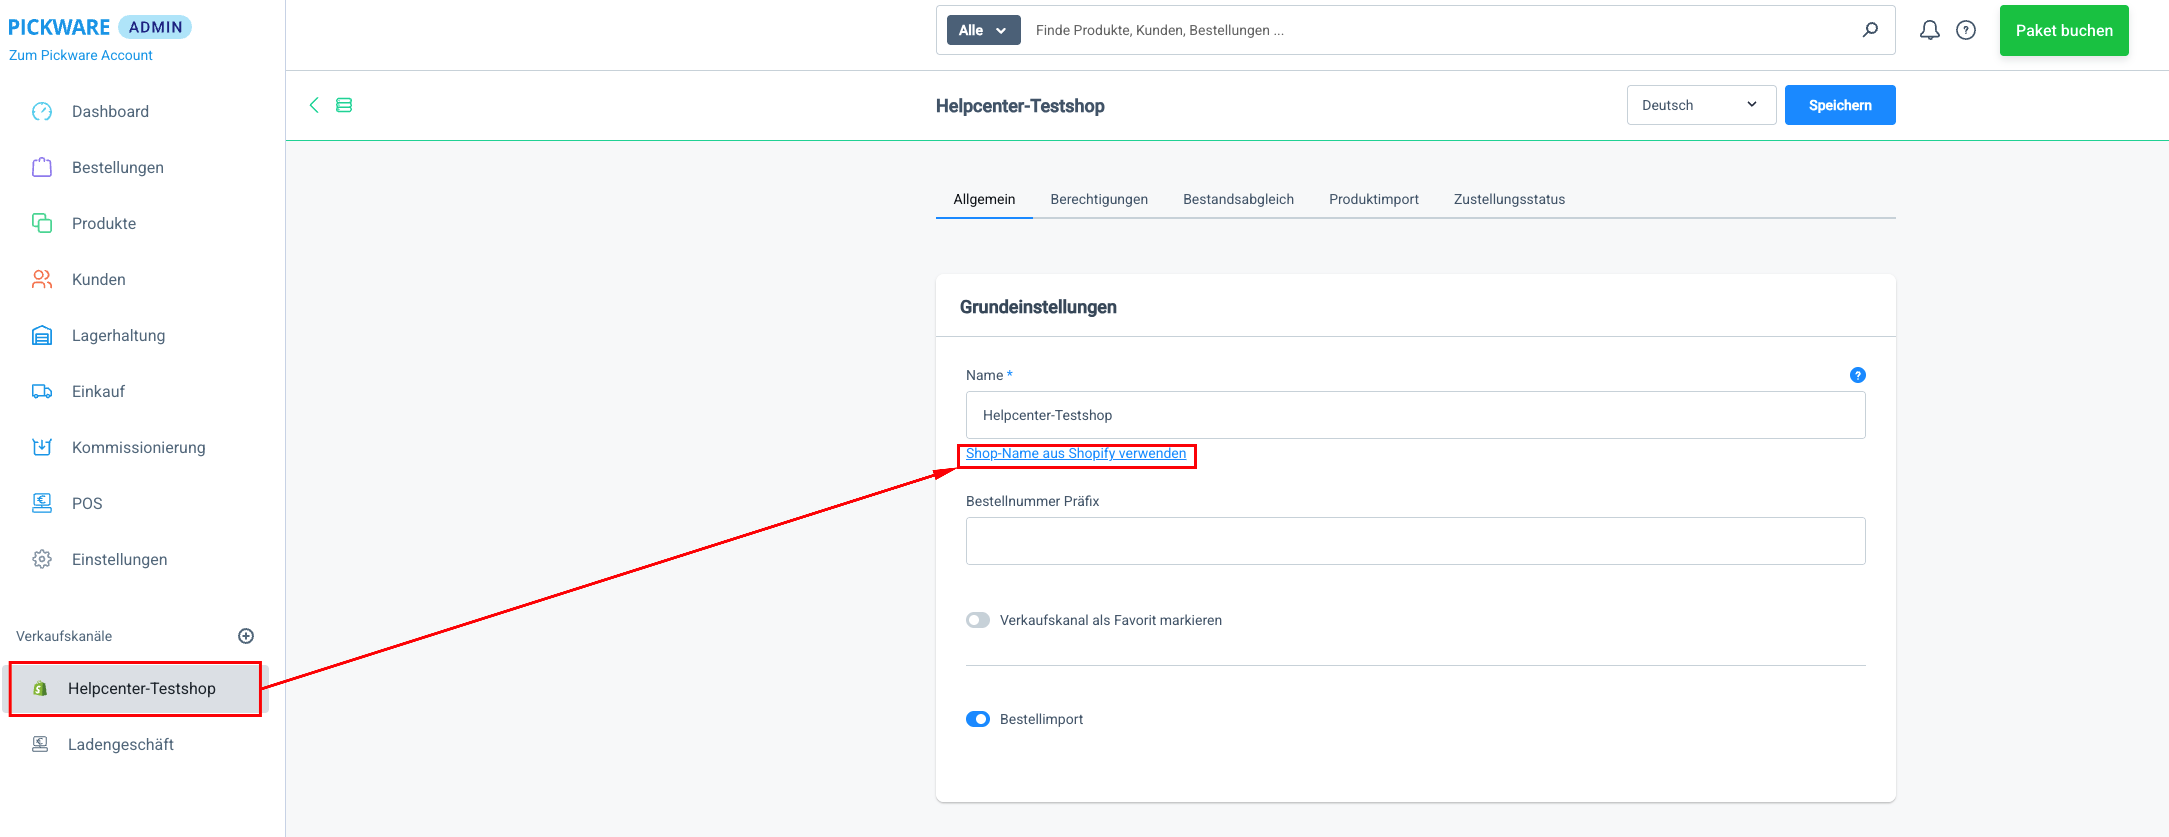Click the Bestellnummer Präfix input field
The width and height of the screenshot is (2169, 837).
tap(1415, 541)
